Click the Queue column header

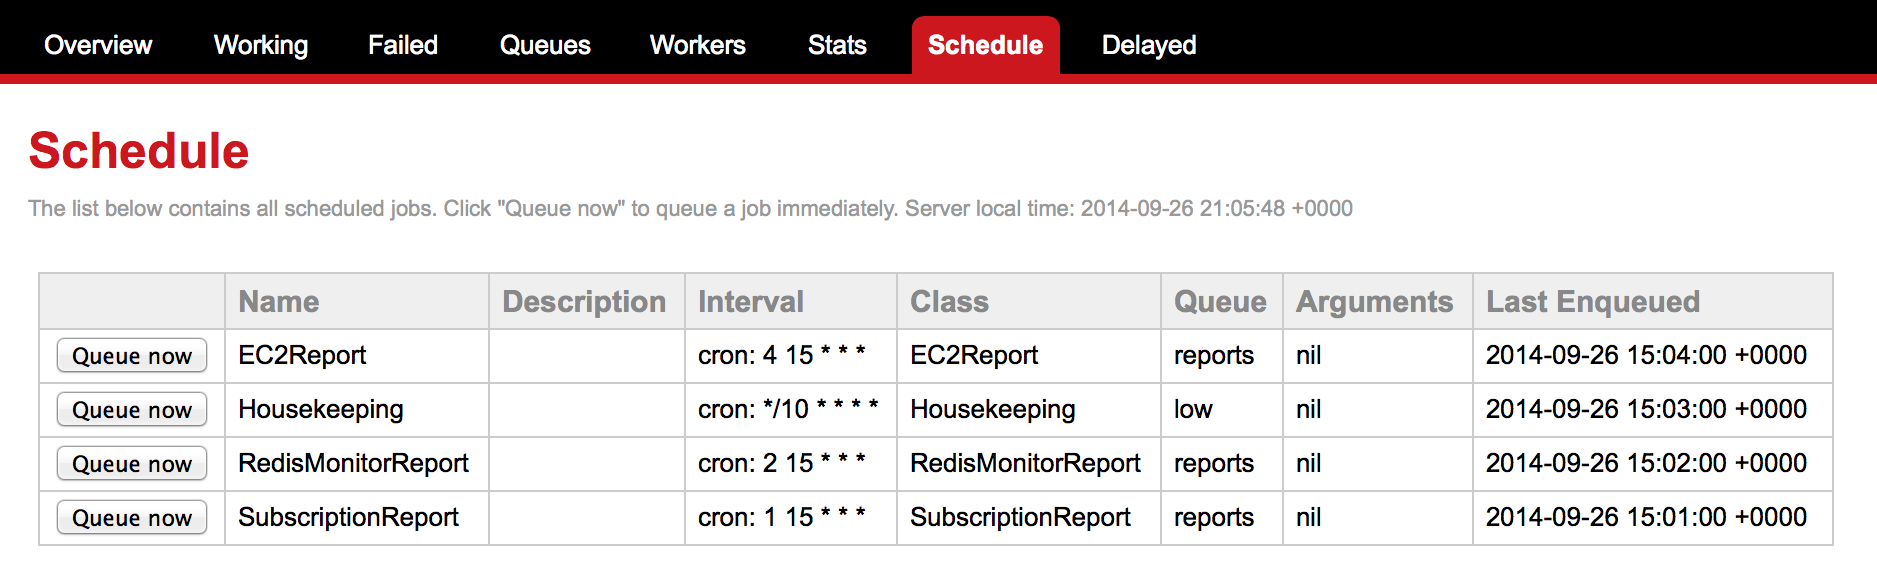click(x=1220, y=302)
